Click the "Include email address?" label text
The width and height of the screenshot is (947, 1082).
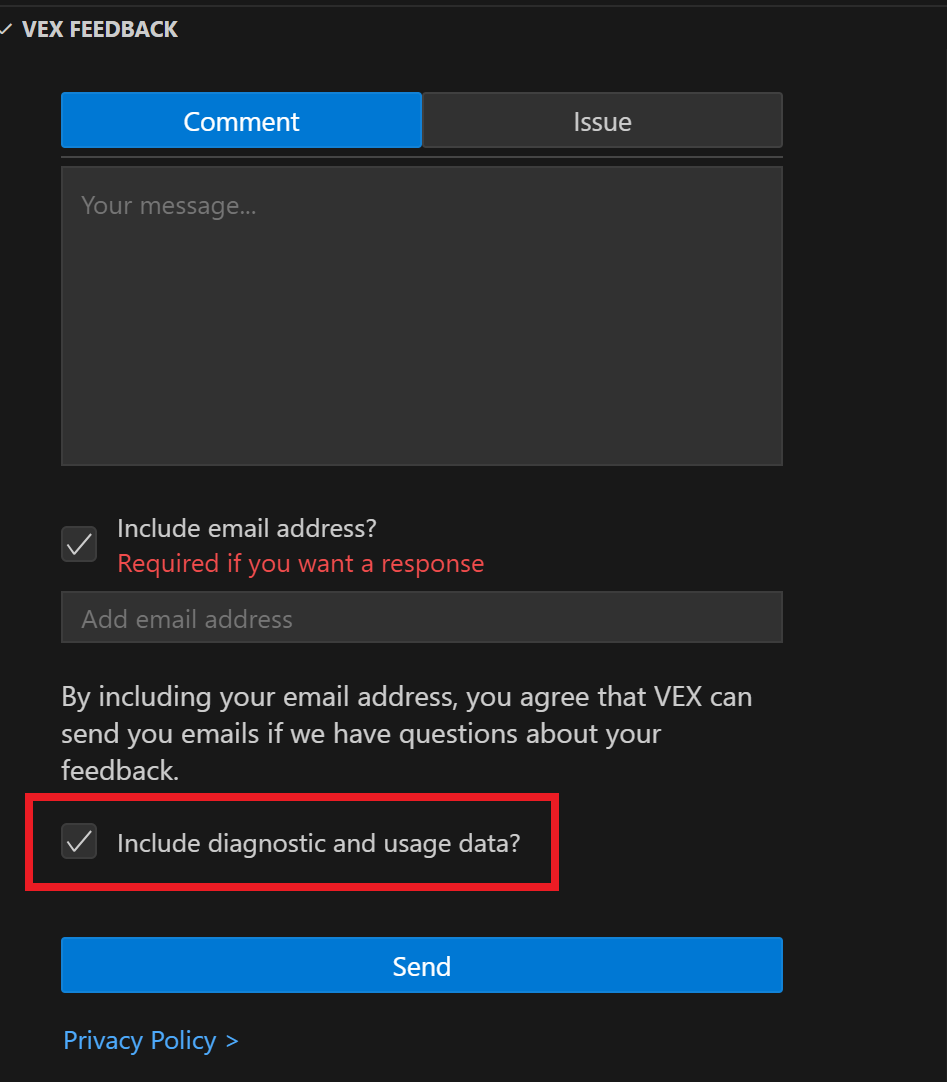[x=246, y=528]
